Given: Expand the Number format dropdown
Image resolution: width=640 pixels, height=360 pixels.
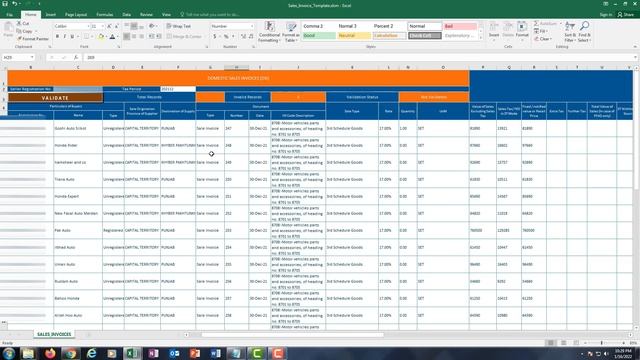Looking at the screenshot, I should pyautogui.click(x=252, y=26).
